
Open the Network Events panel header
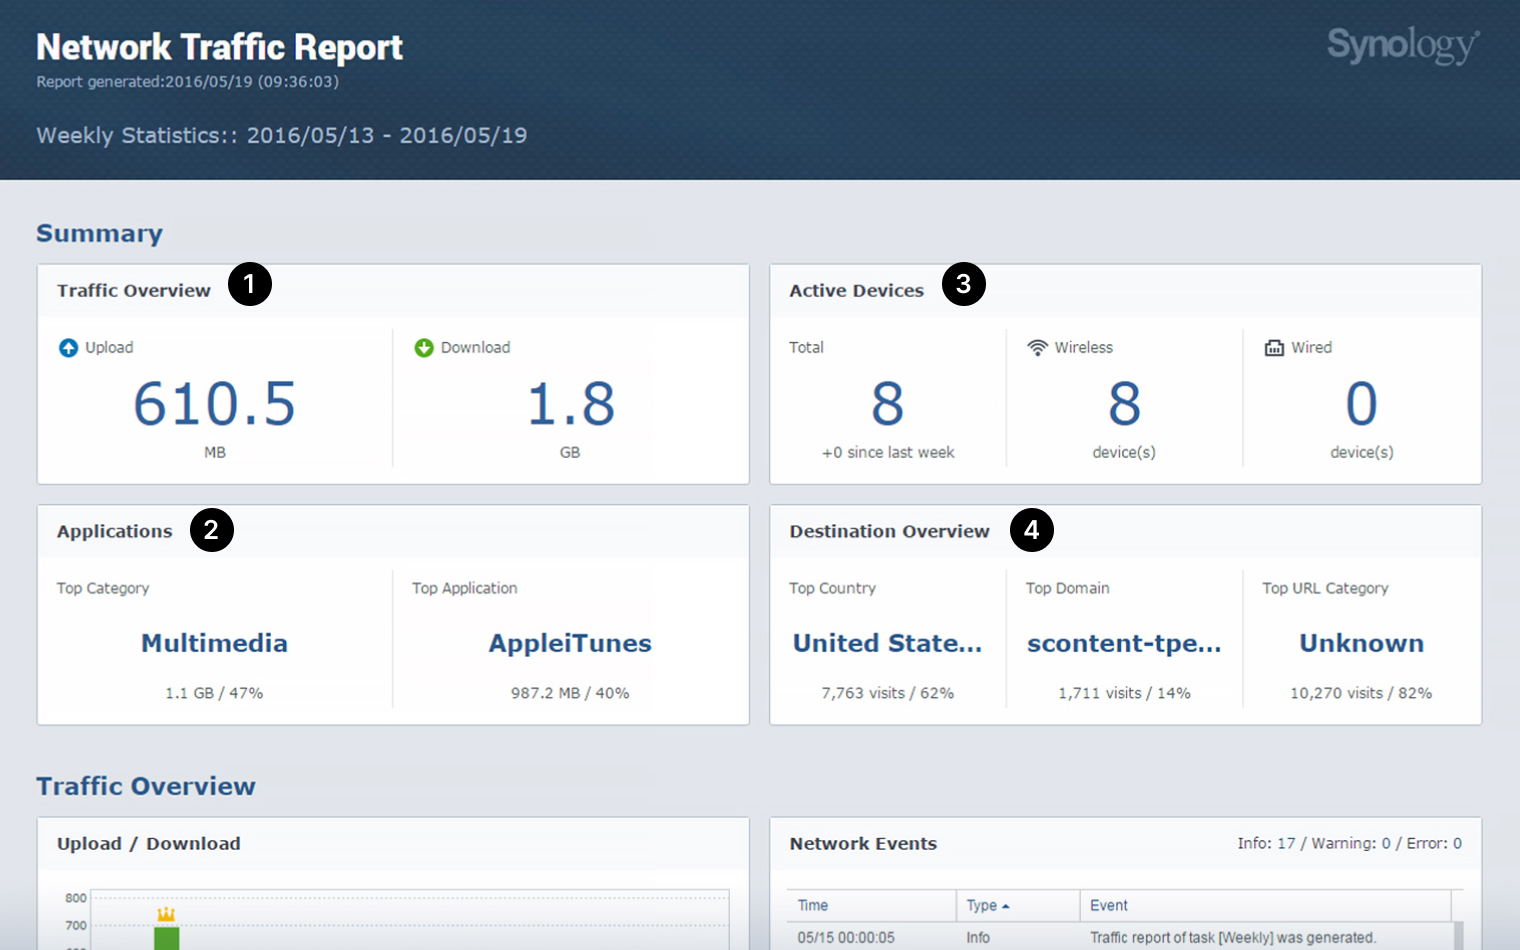tap(862, 843)
